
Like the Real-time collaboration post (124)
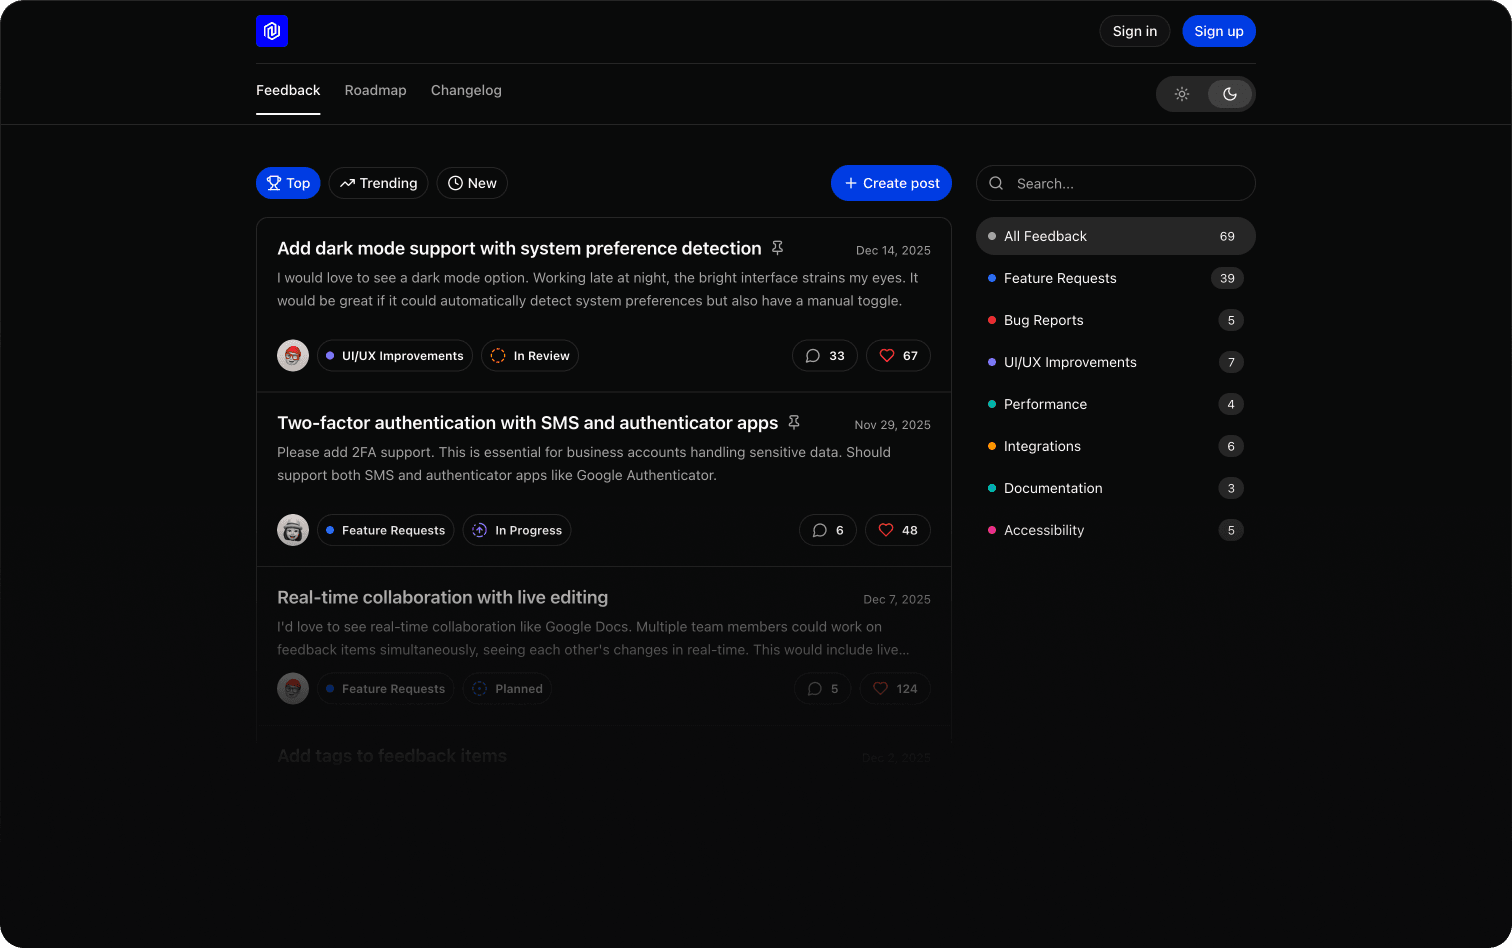[x=895, y=688]
